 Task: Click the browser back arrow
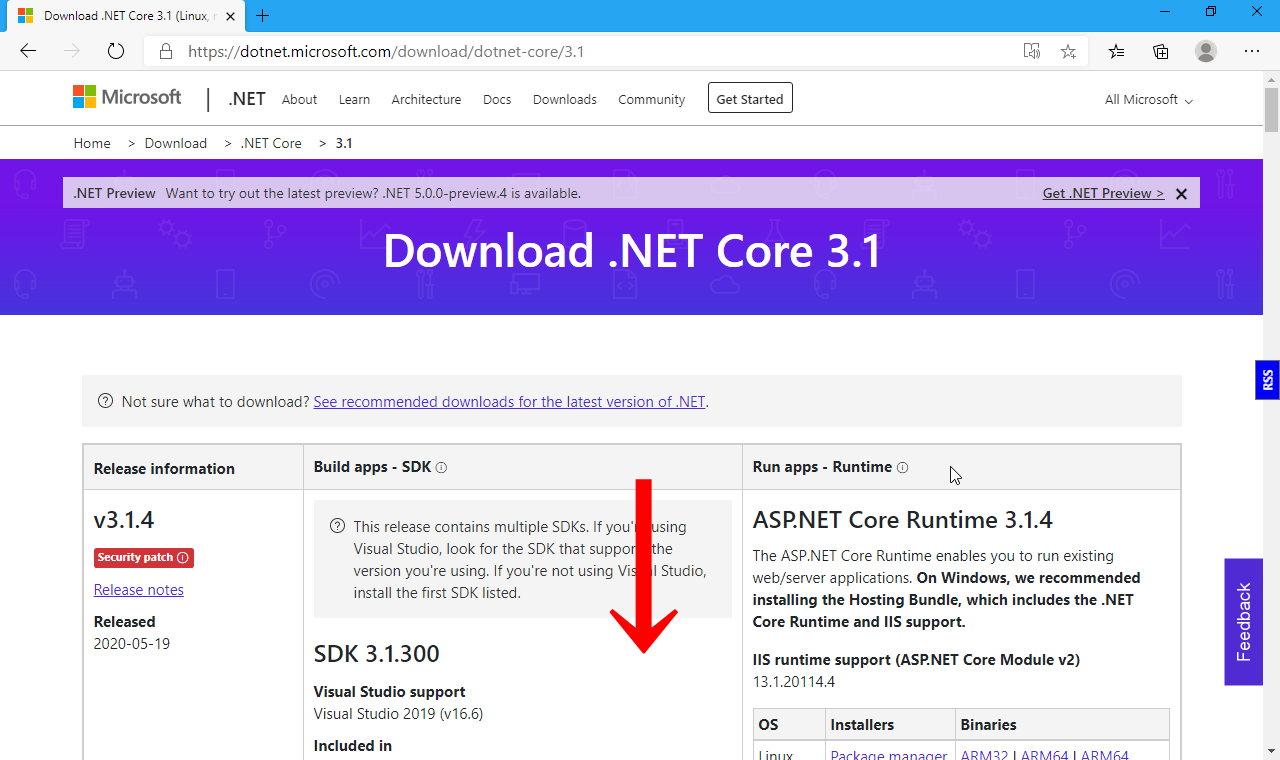(28, 51)
